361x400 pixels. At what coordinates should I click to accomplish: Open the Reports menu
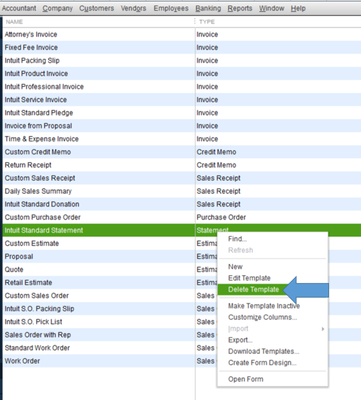tap(240, 8)
